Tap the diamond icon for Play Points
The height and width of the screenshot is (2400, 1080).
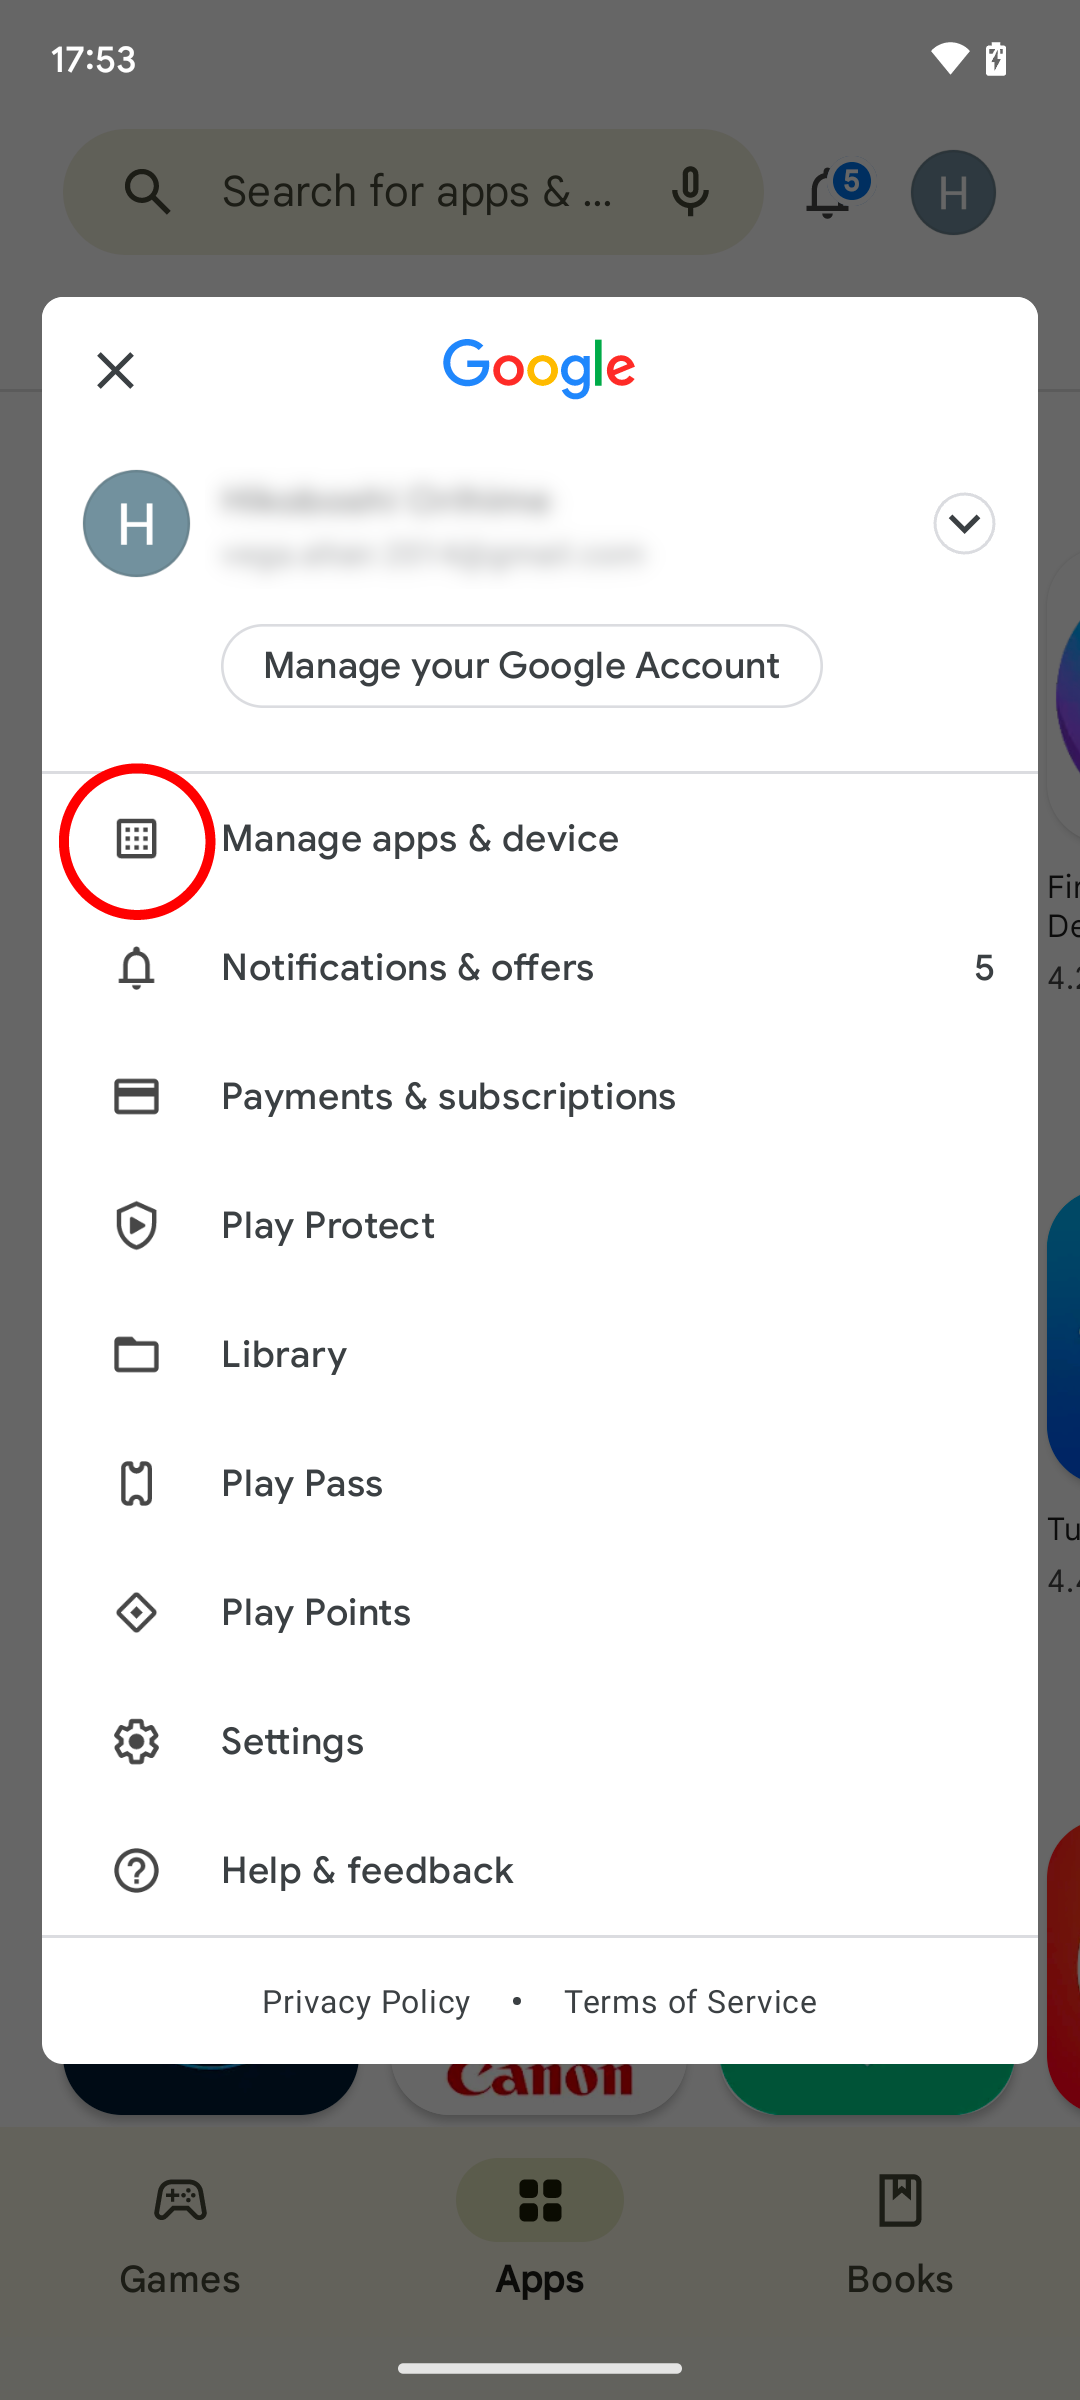point(136,1613)
